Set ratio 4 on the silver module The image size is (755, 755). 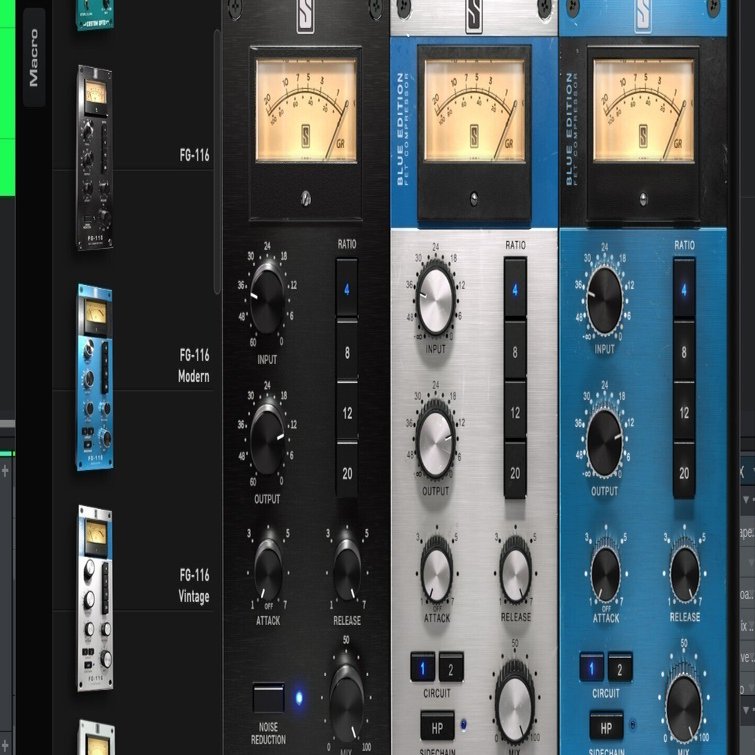[515, 288]
